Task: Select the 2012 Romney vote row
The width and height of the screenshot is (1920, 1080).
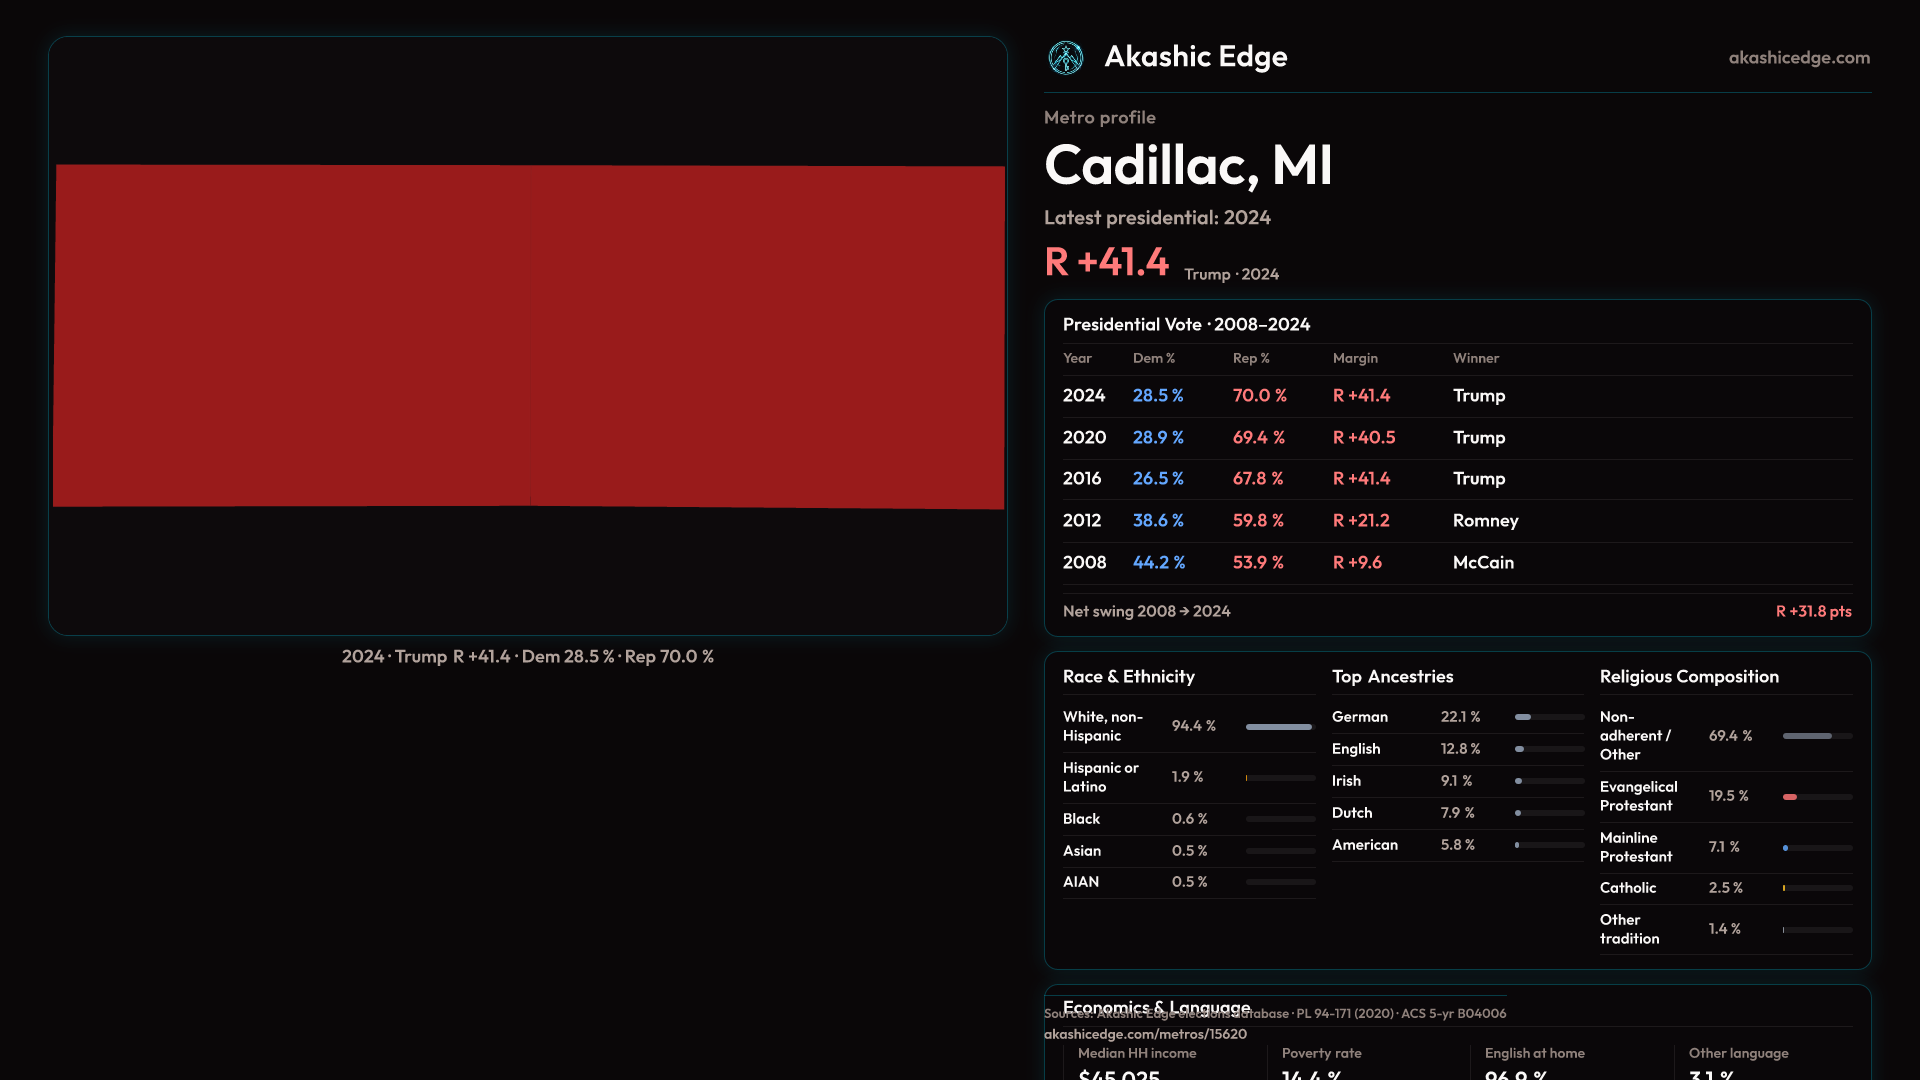Action: click(1456, 521)
